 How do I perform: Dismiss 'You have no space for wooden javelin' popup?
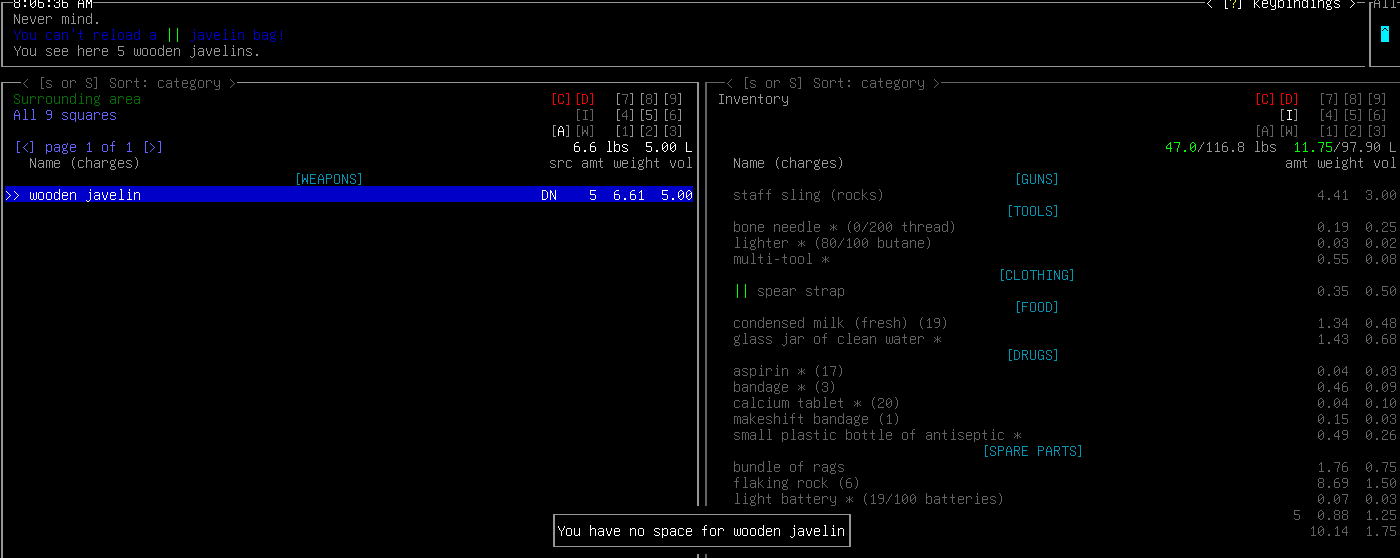pos(701,531)
